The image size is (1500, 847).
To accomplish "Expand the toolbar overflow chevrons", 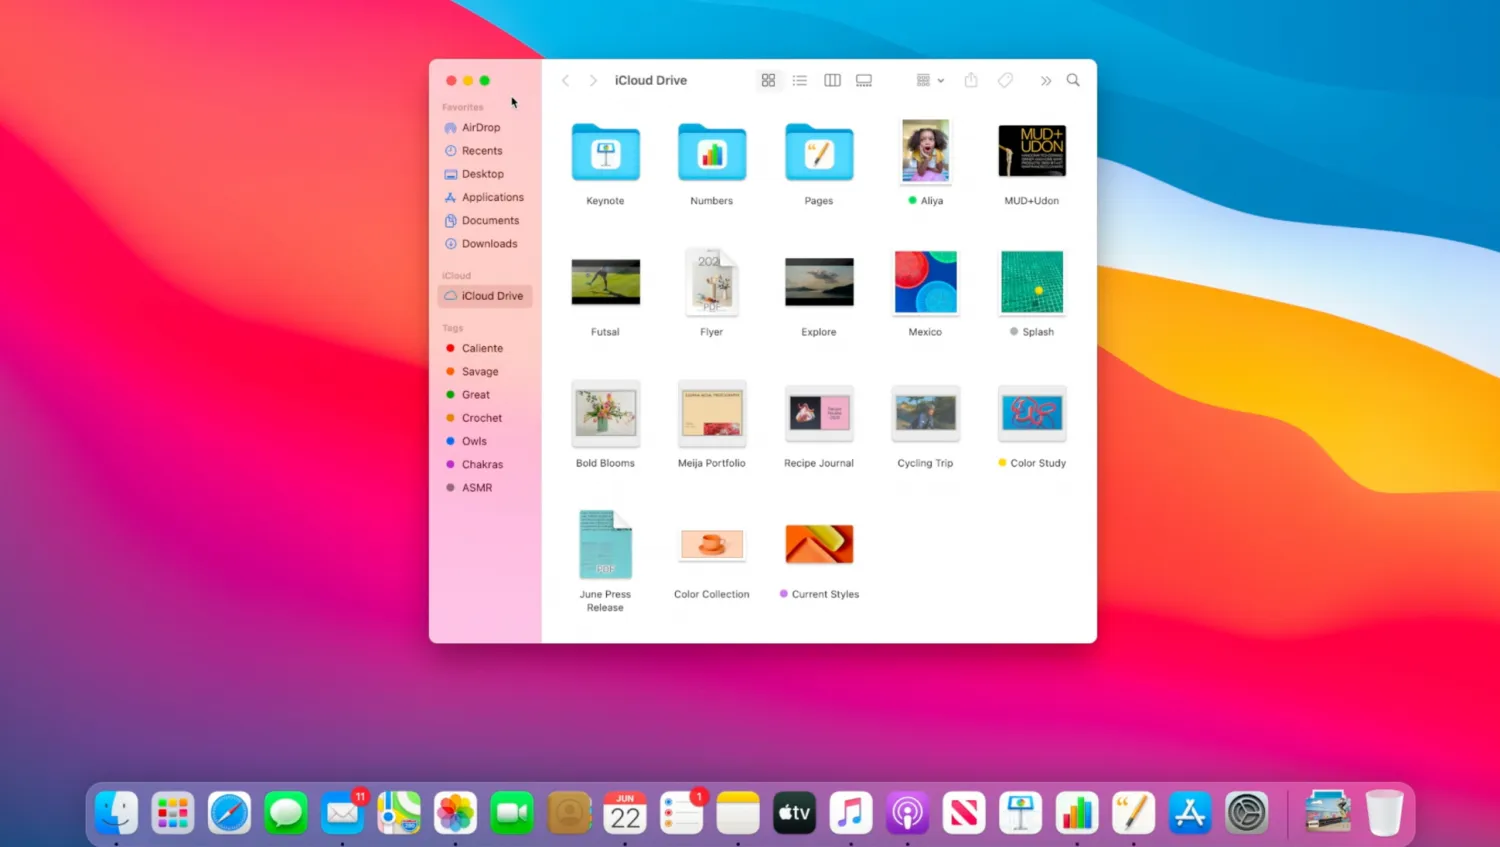I will tap(1045, 80).
